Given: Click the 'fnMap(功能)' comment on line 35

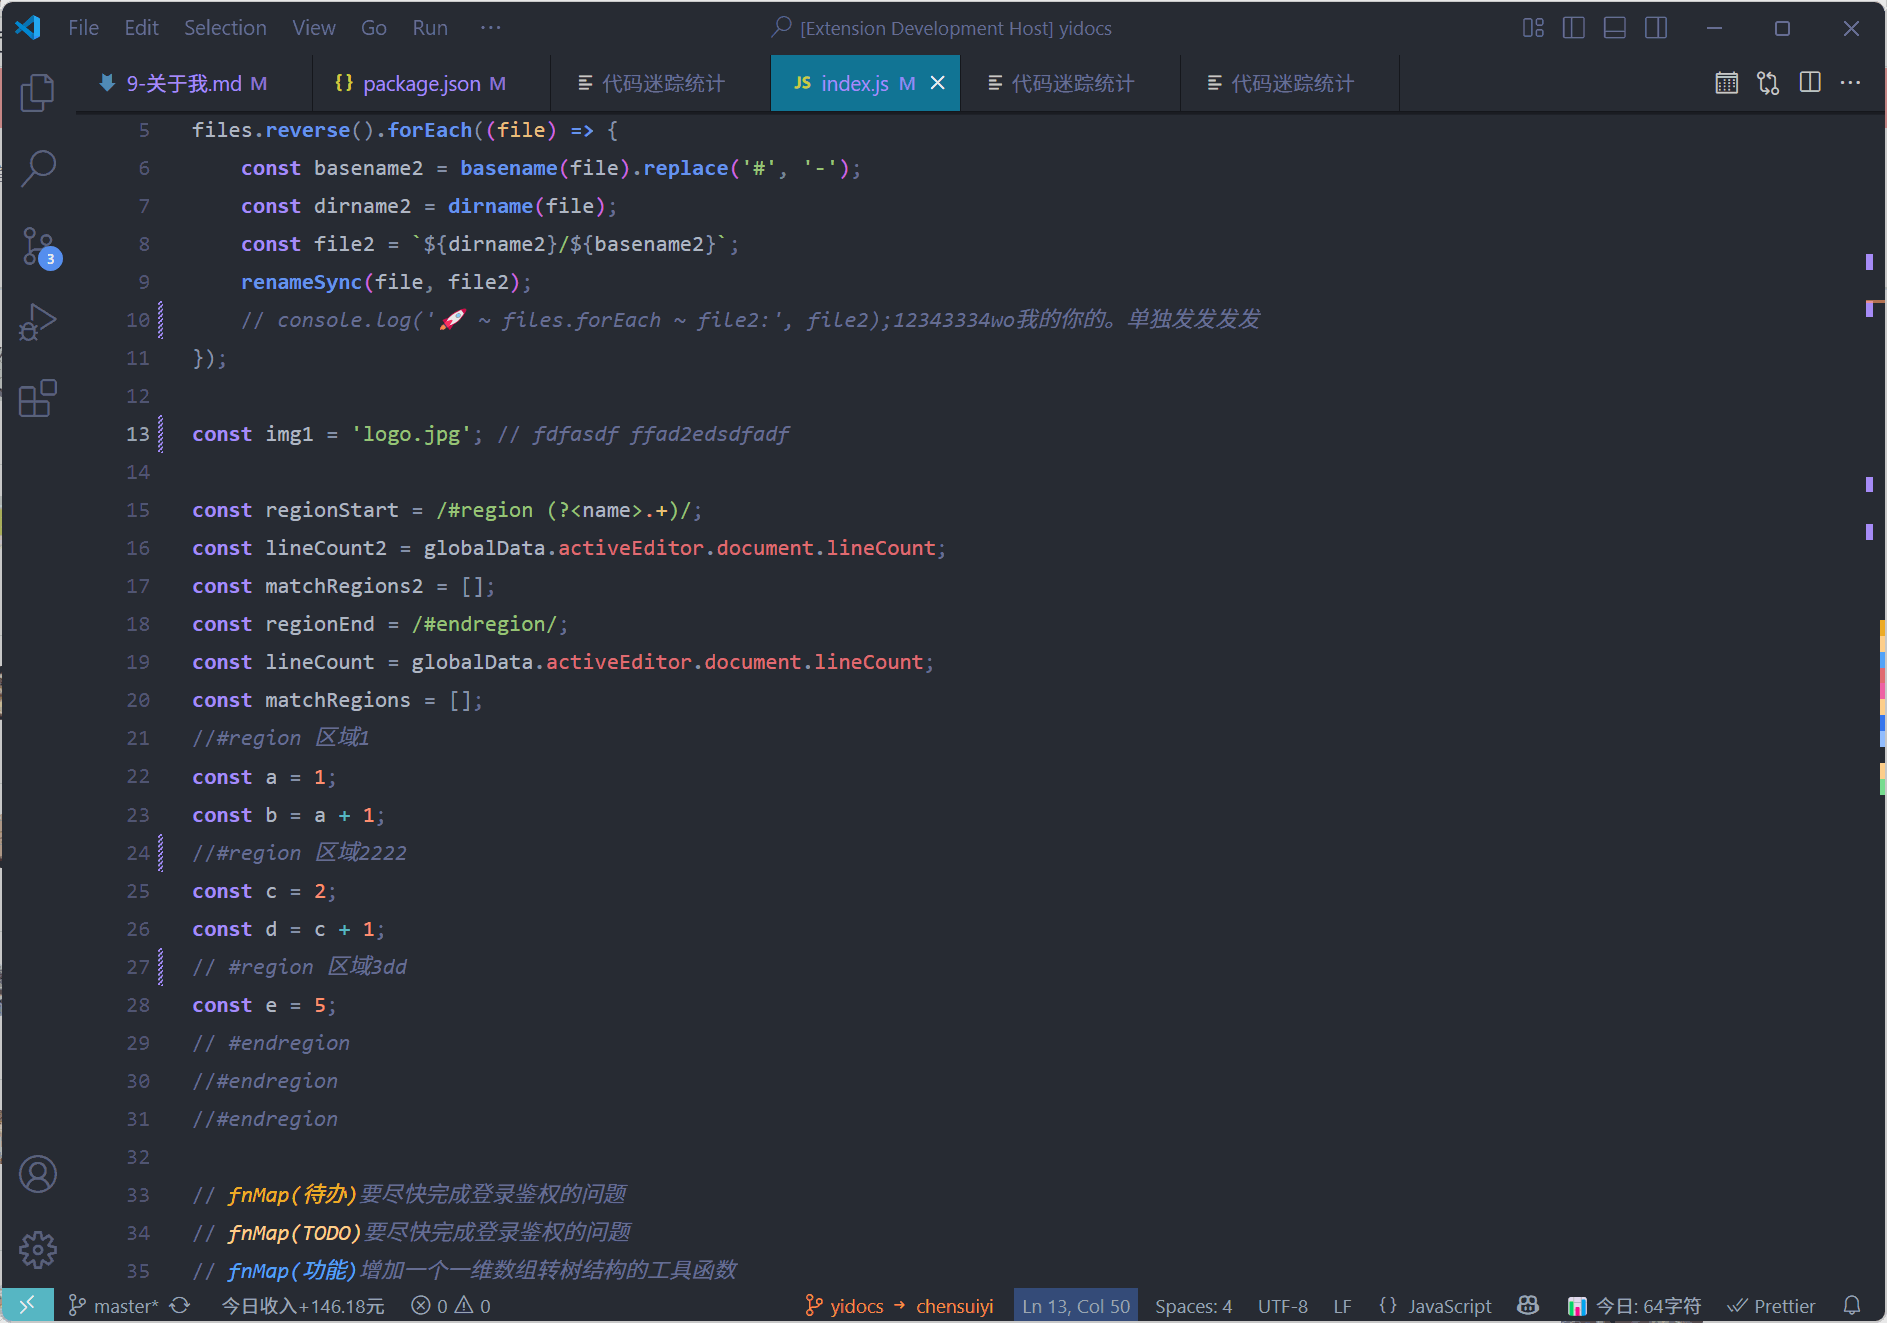Looking at the screenshot, I should [292, 1271].
